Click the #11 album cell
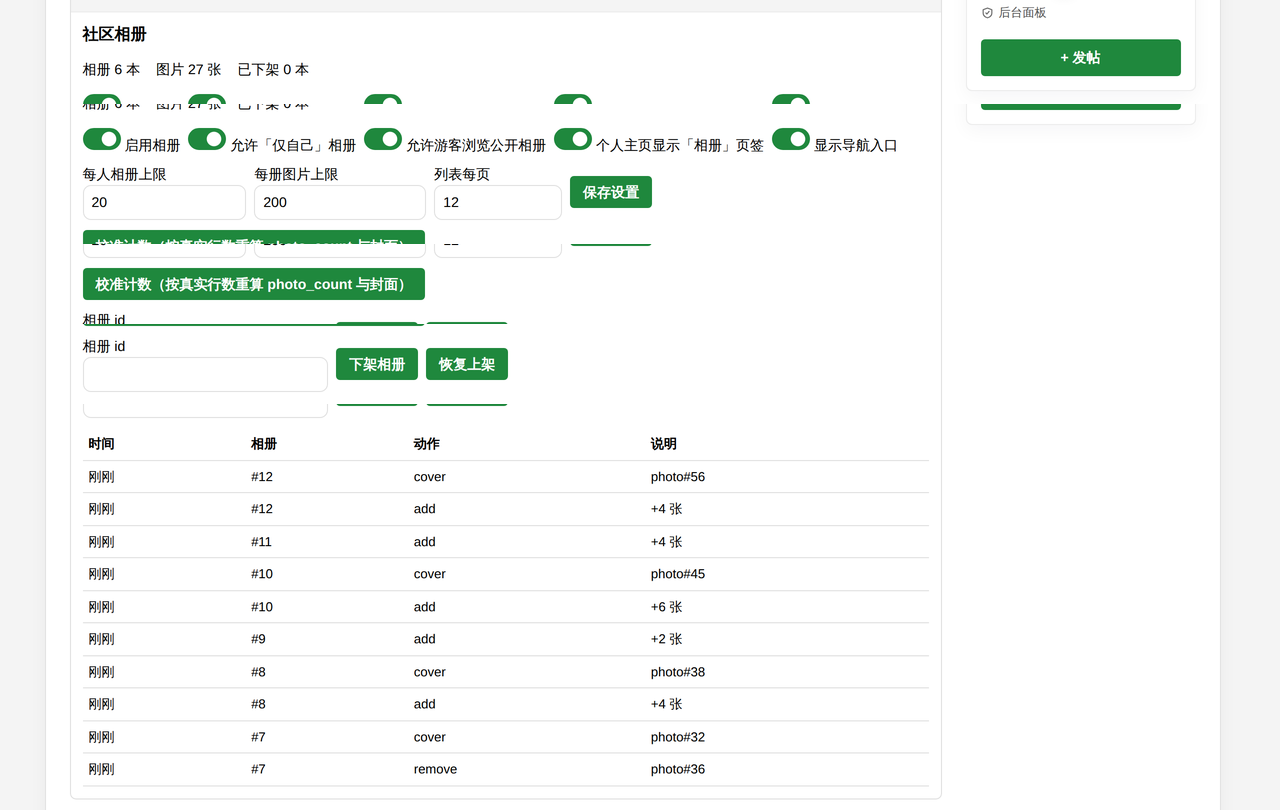The height and width of the screenshot is (810, 1280). coord(262,542)
